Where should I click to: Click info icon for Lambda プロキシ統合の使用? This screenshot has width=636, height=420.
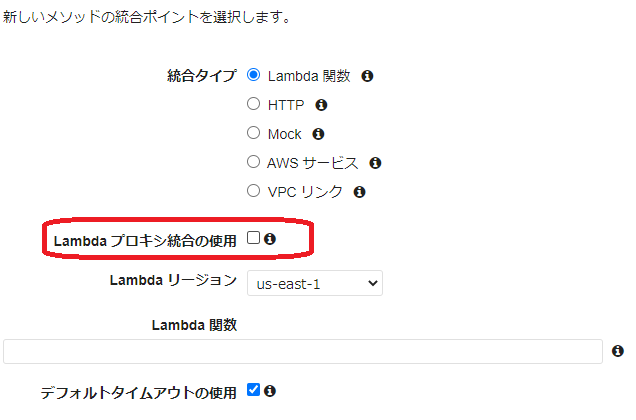(x=269, y=239)
